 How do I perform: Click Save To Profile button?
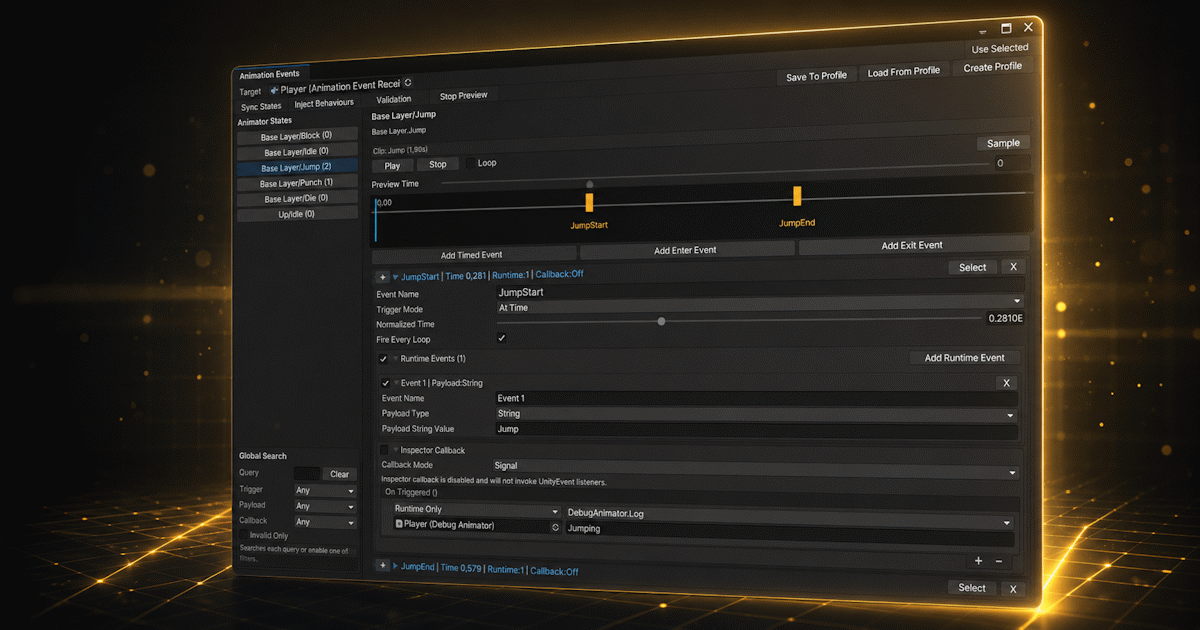[816, 76]
